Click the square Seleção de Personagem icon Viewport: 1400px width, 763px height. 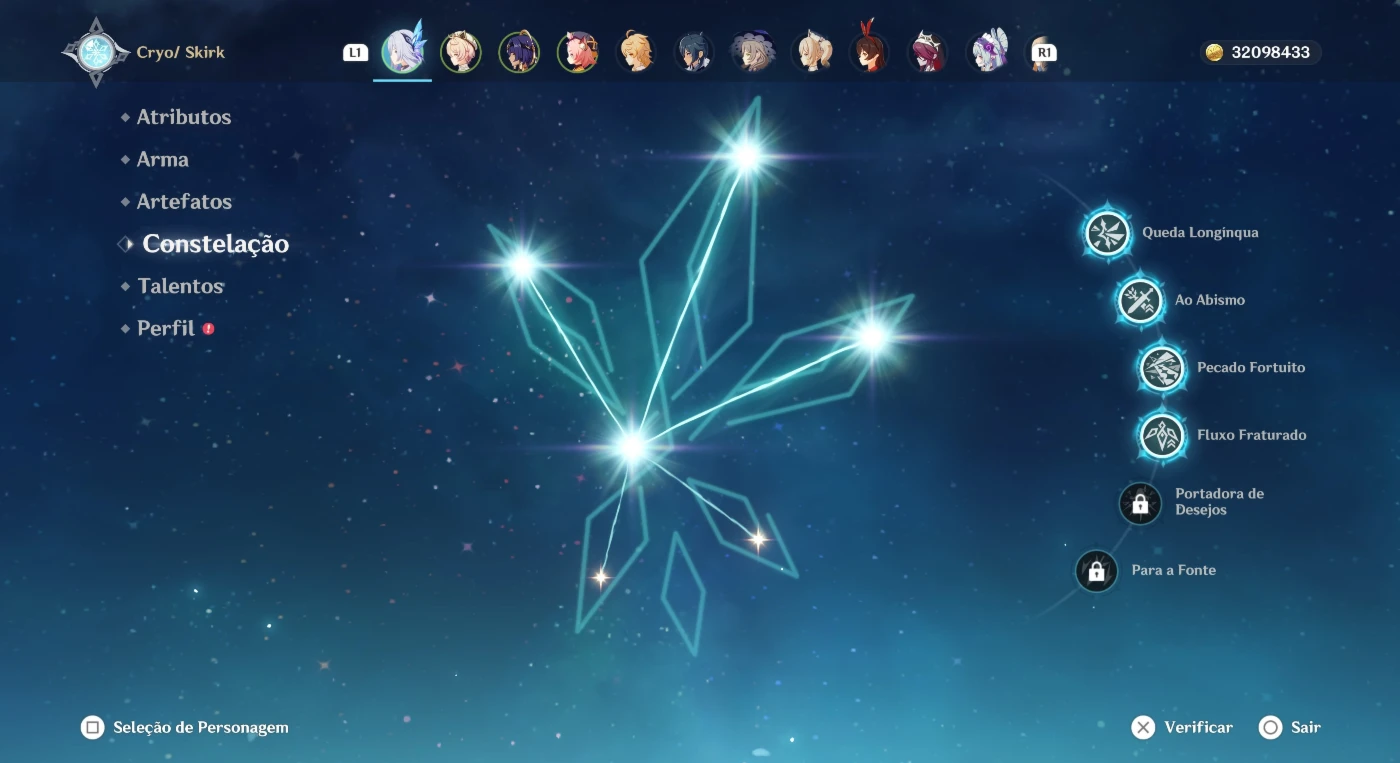click(92, 727)
